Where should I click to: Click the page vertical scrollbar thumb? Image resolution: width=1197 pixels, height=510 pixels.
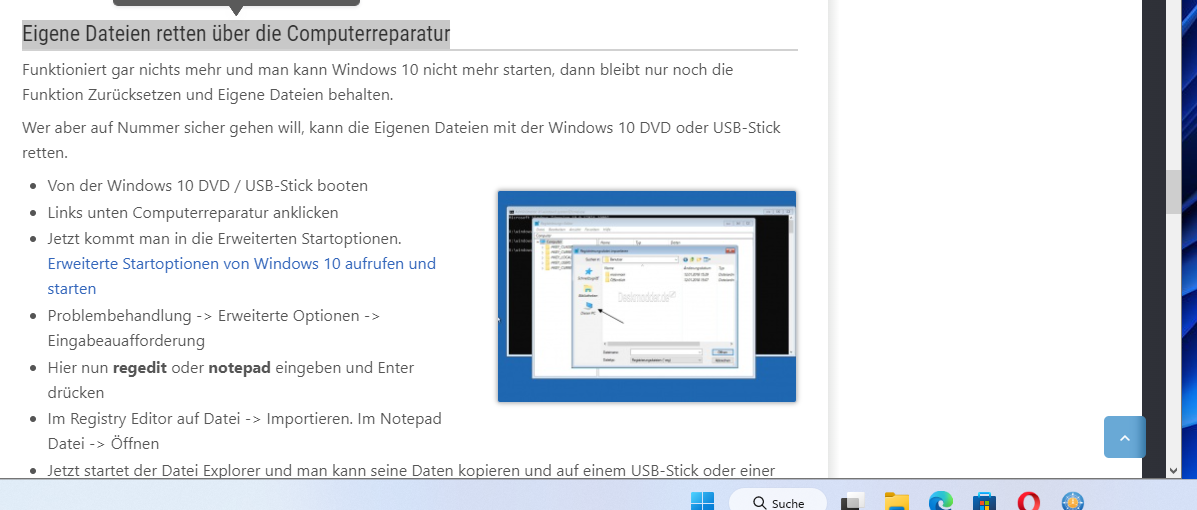tap(1173, 191)
